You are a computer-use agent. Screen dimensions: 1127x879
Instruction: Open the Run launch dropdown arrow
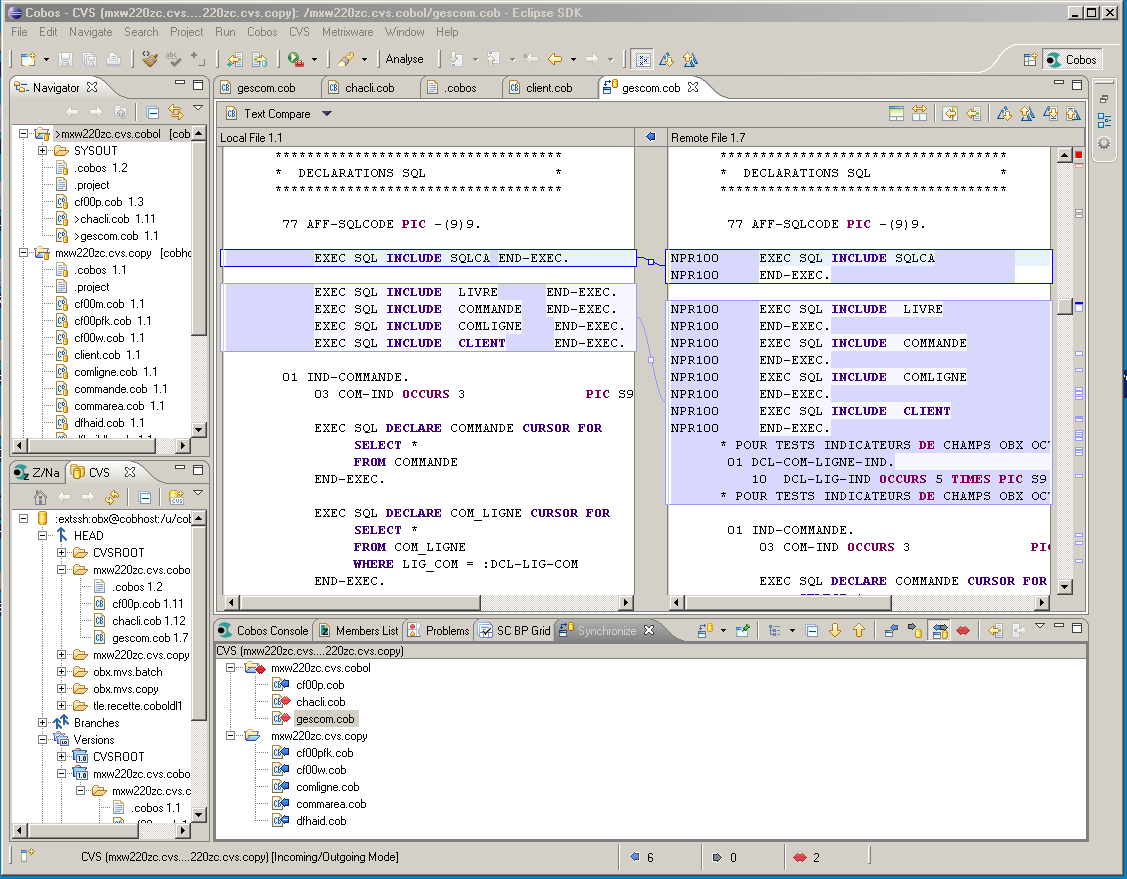314,60
